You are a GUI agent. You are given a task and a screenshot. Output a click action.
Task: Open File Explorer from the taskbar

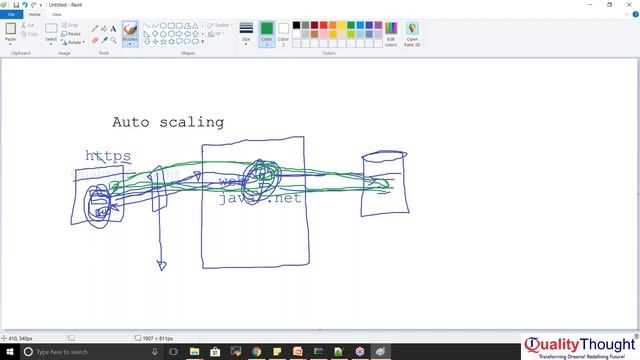coord(194,351)
